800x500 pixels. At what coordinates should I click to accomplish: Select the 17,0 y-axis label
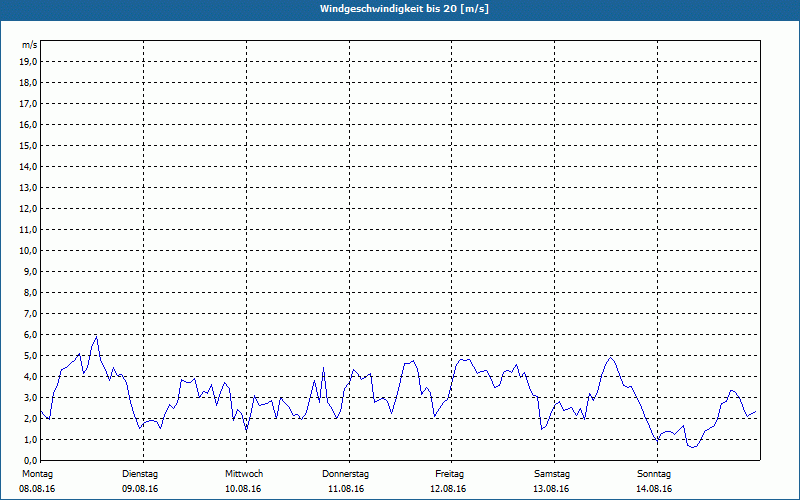coord(28,104)
